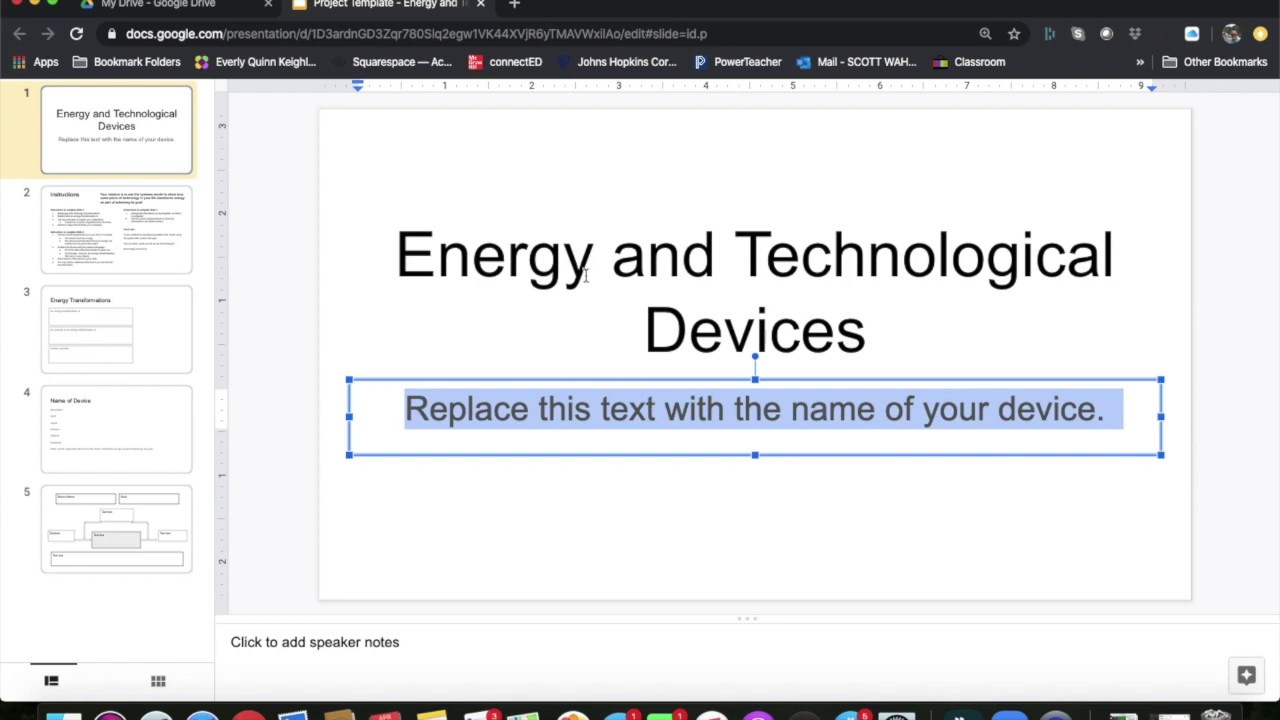Image resolution: width=1280 pixels, height=720 pixels.
Task: Switch to the My Drive - Google Drive tab
Action: (158, 4)
